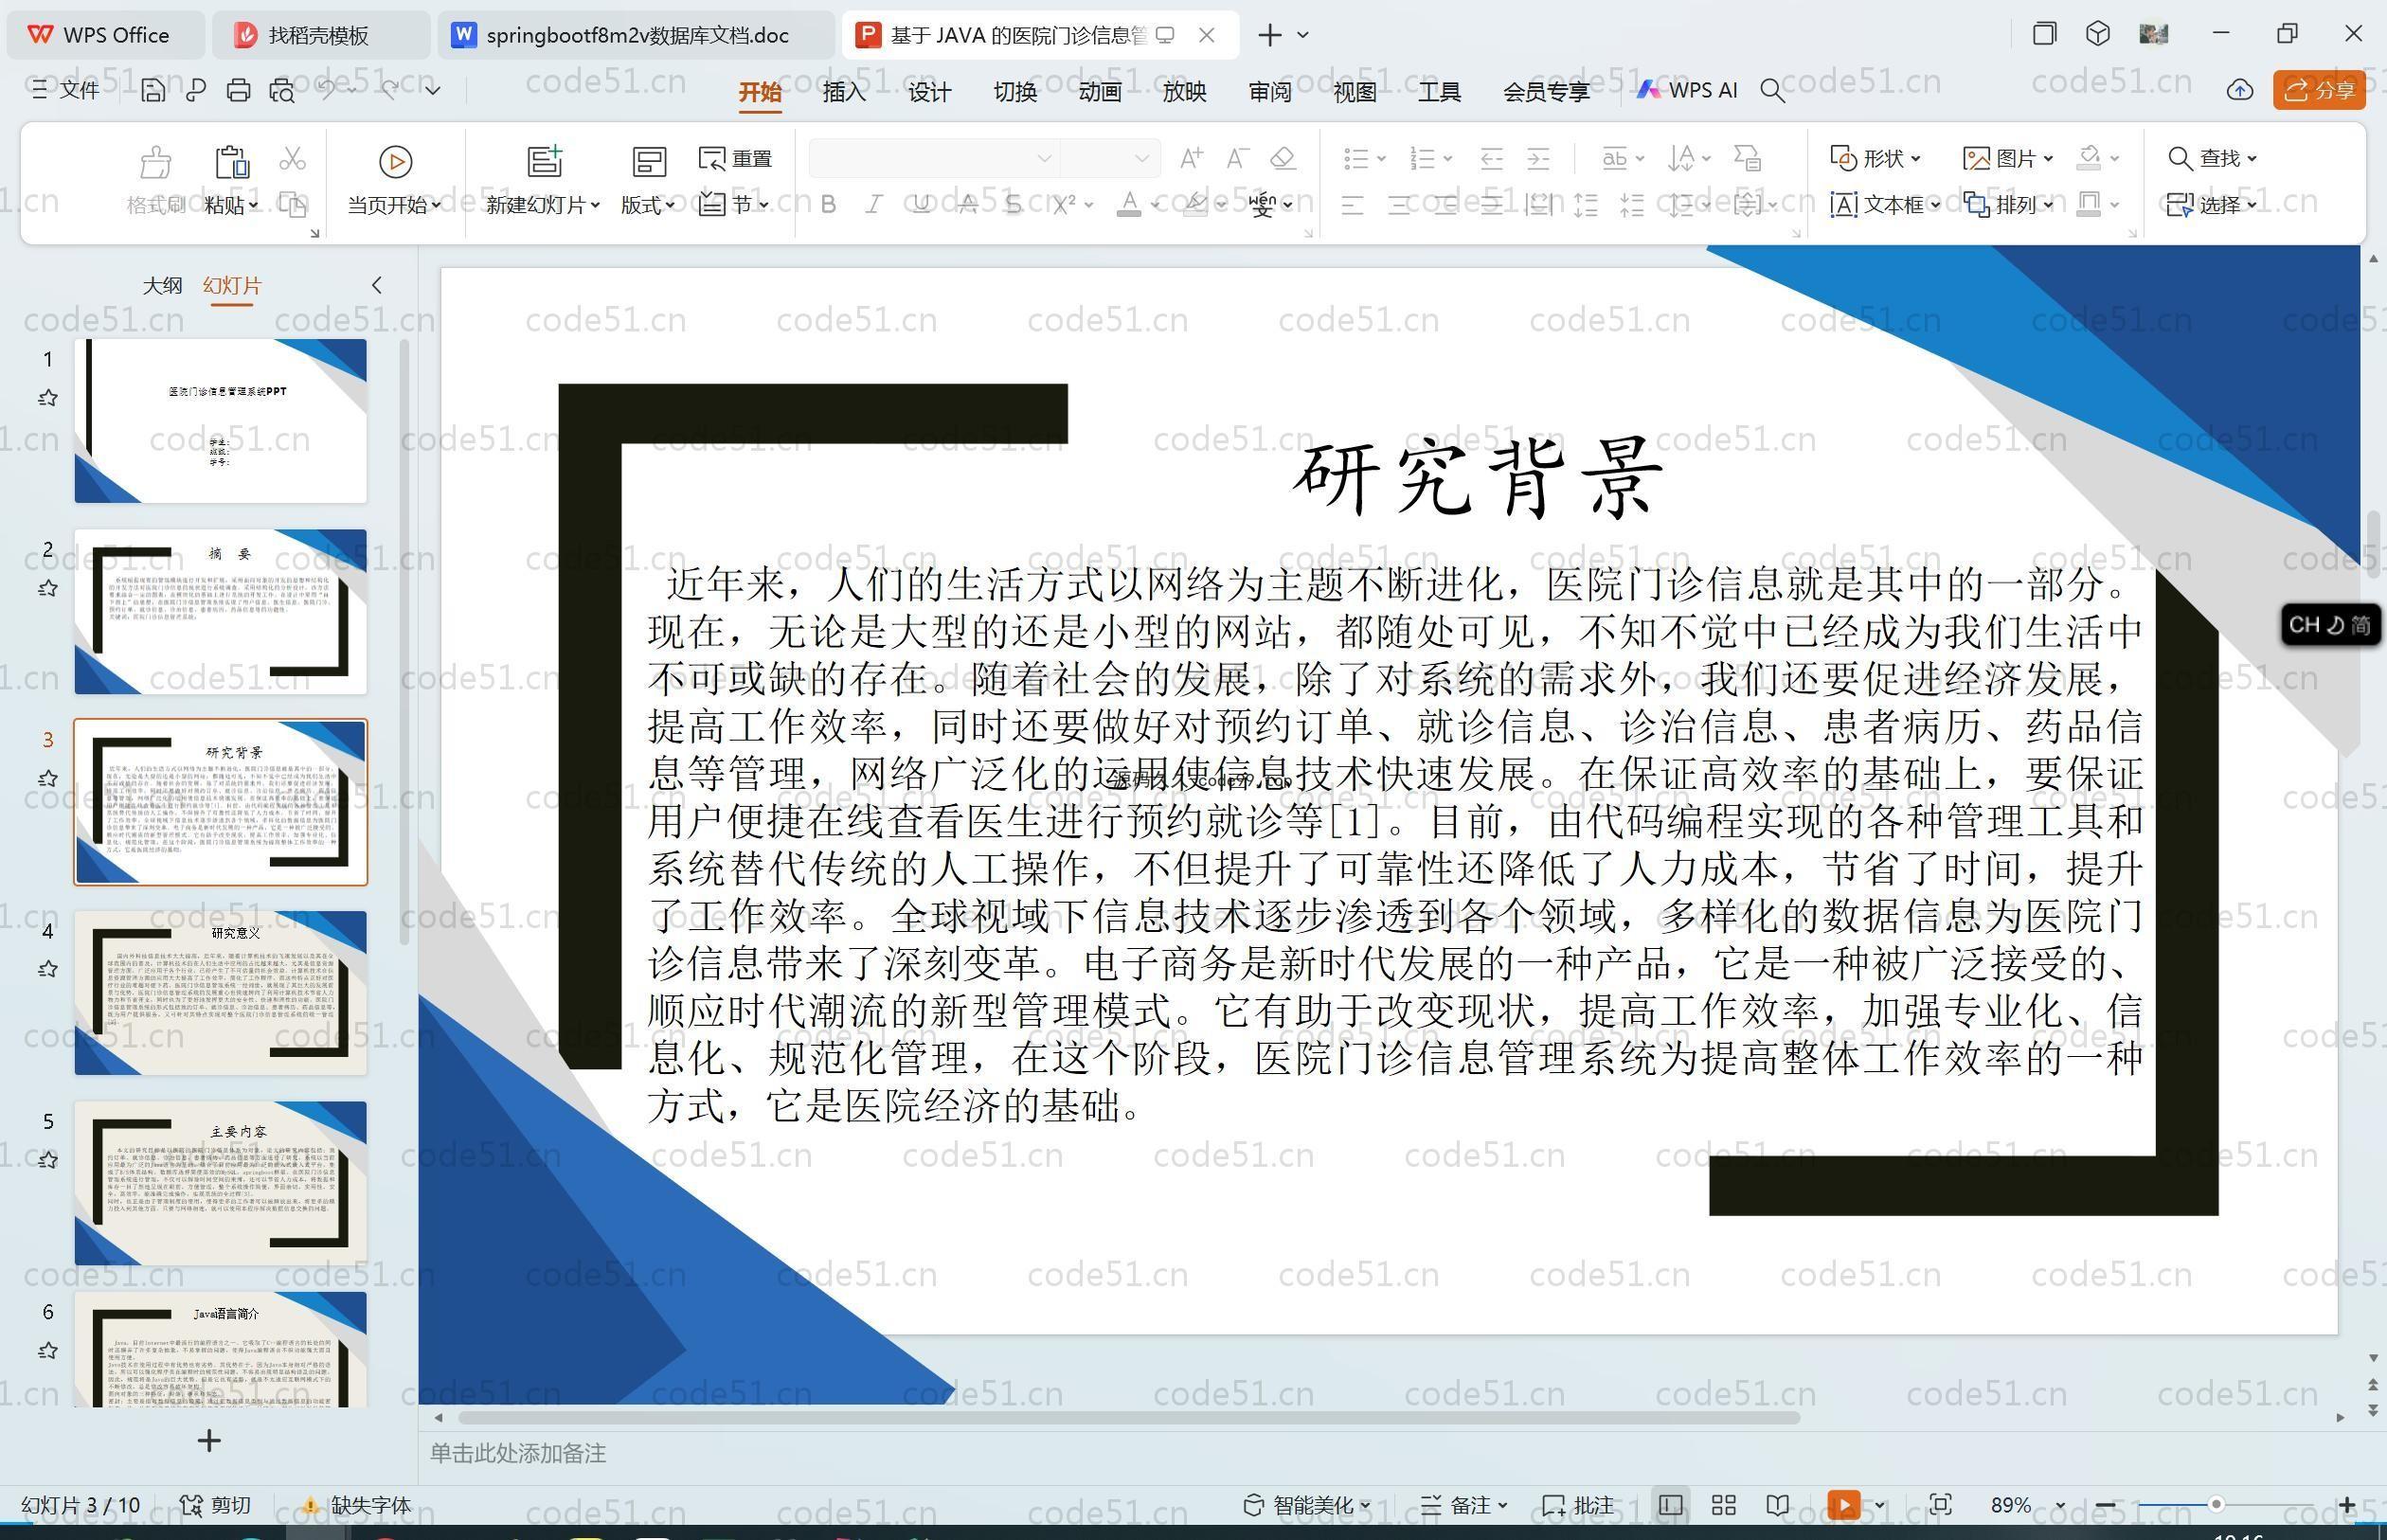The height and width of the screenshot is (1540, 2387).
Task: Click the Cut scissors icon
Action: 292,159
